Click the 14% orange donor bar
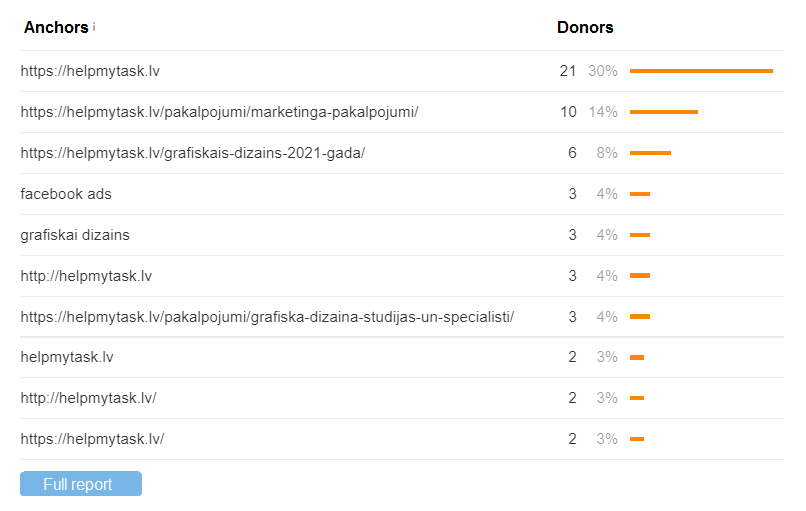The height and width of the screenshot is (511, 806). (663, 112)
